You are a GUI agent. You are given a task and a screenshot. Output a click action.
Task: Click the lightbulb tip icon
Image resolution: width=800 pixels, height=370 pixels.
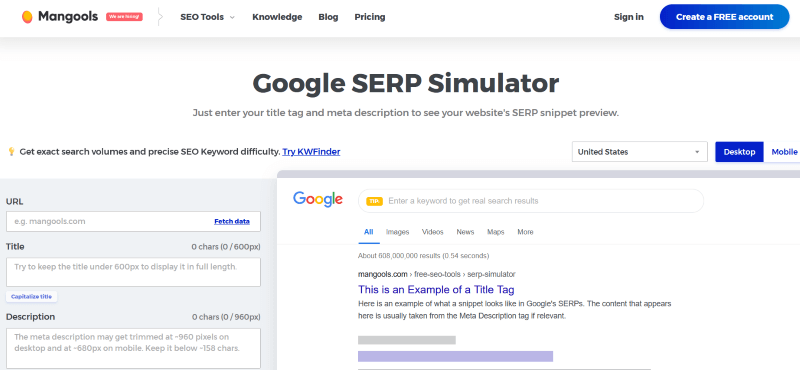click(x=11, y=152)
